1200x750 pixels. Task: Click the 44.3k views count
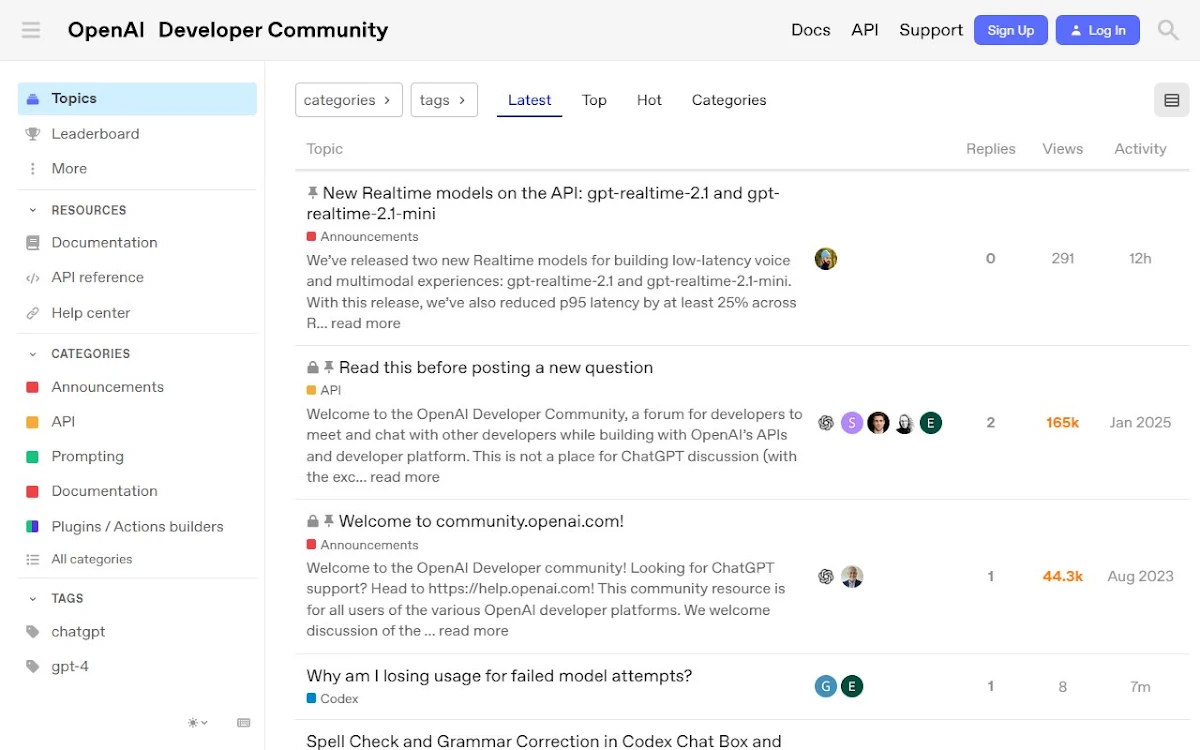[1063, 577]
